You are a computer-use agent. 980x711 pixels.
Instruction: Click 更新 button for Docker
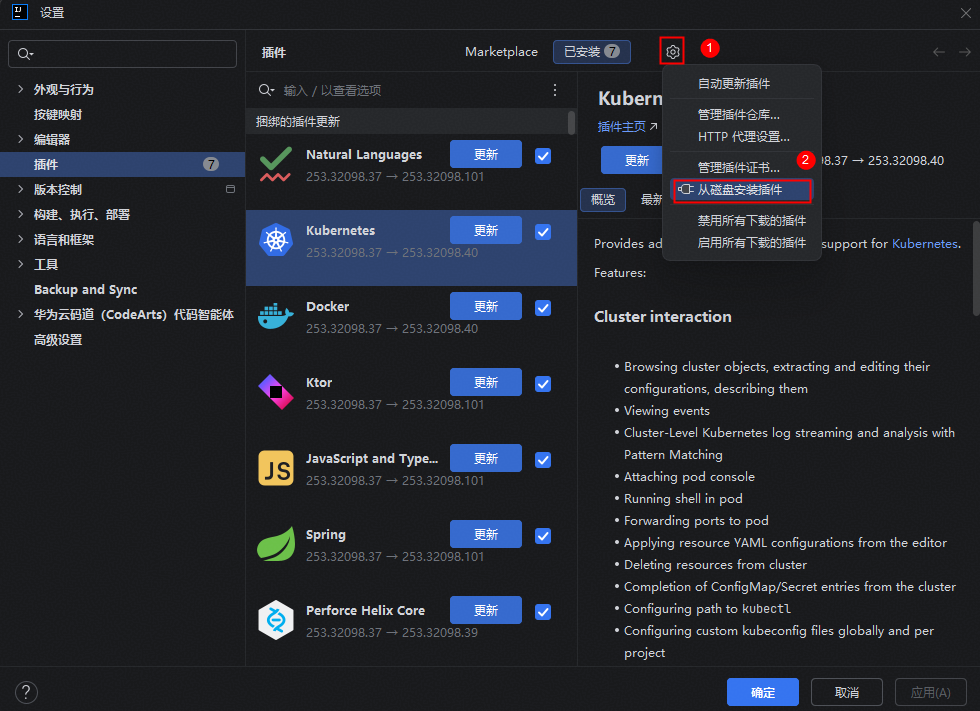click(x=486, y=306)
